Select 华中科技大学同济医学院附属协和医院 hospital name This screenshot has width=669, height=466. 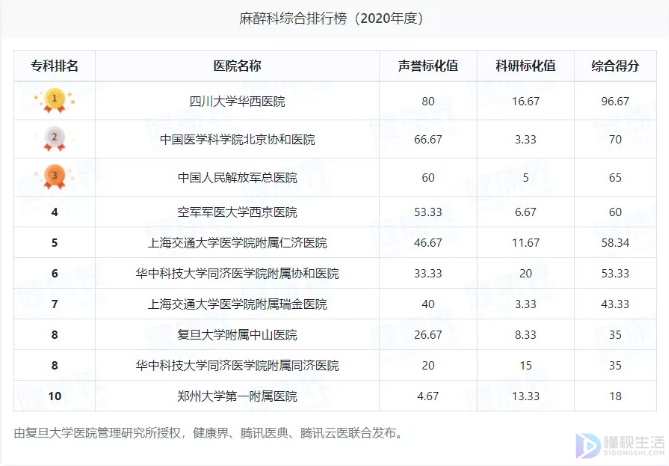237,274
